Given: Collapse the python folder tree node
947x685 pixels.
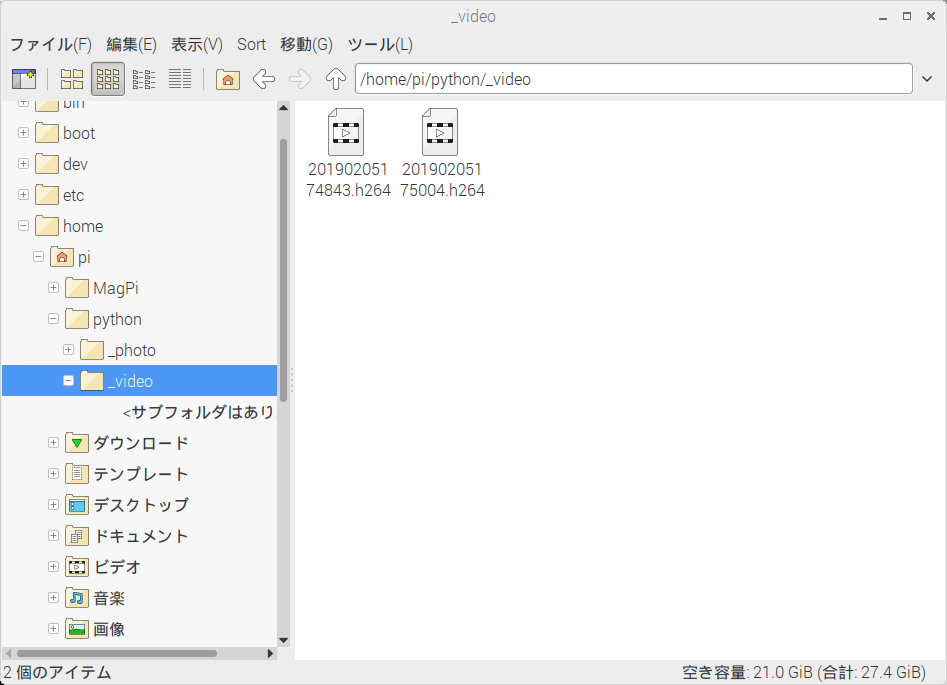Looking at the screenshot, I should click(x=54, y=319).
